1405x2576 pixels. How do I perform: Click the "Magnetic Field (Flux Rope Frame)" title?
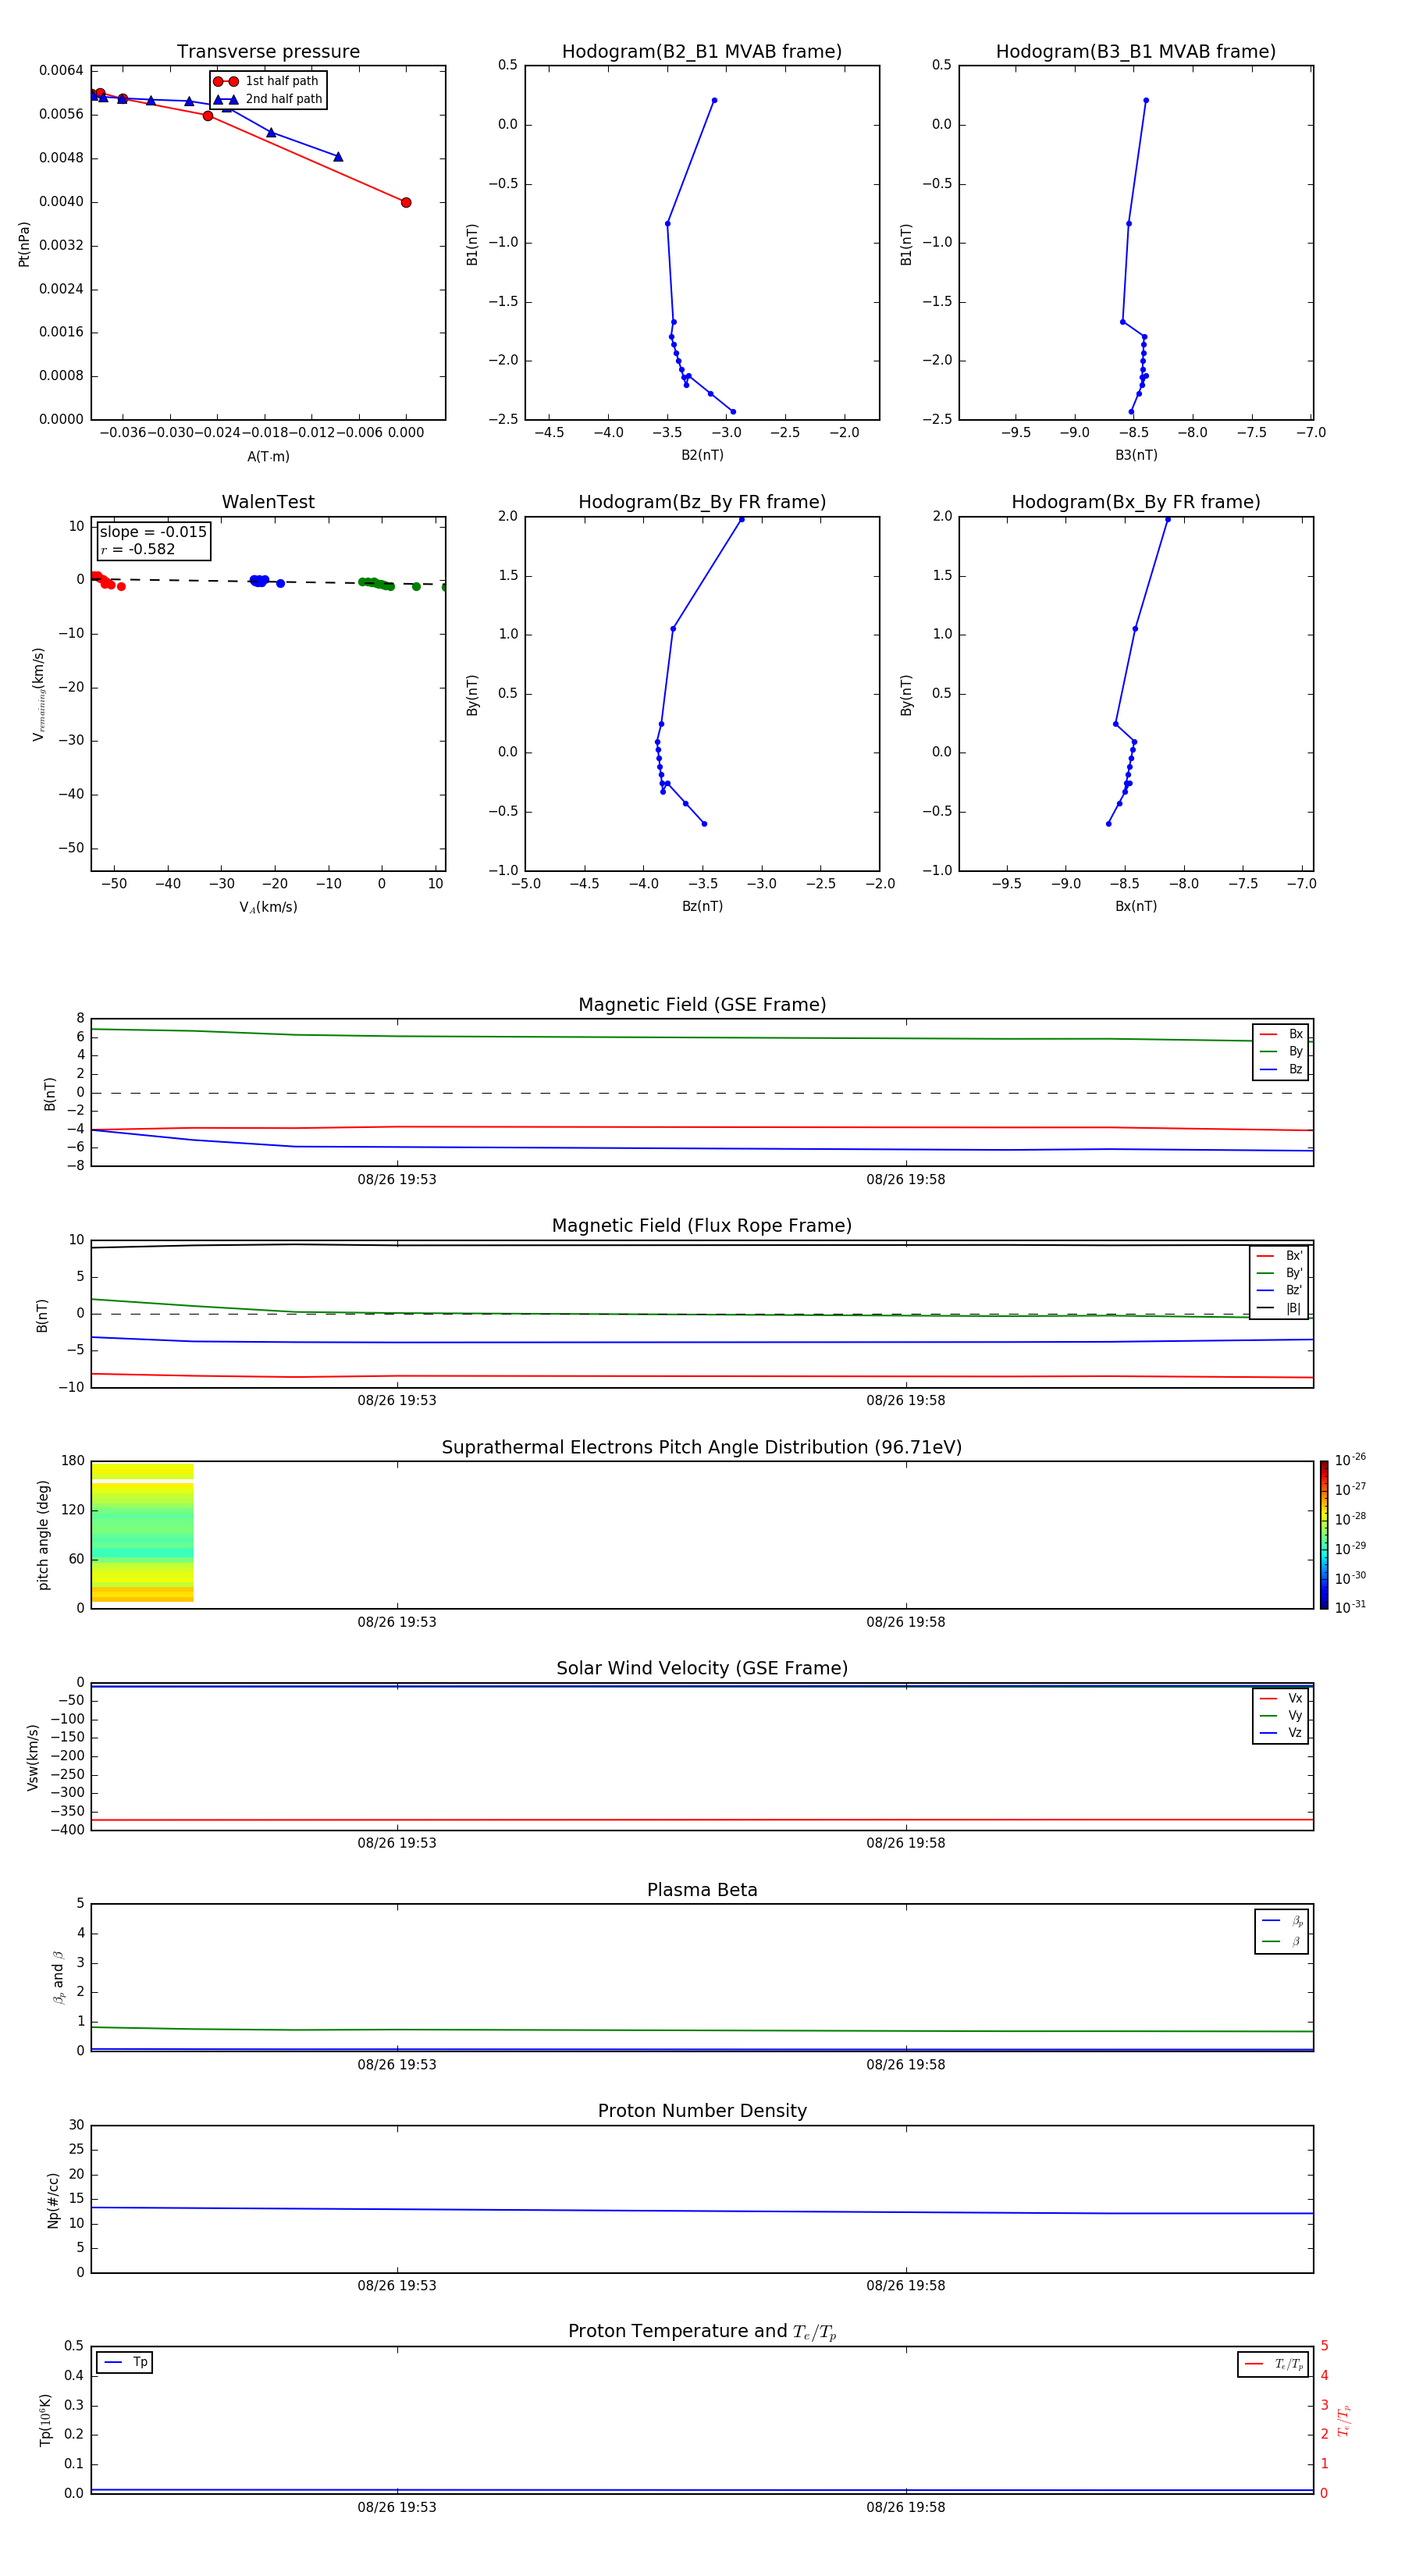click(x=702, y=1226)
